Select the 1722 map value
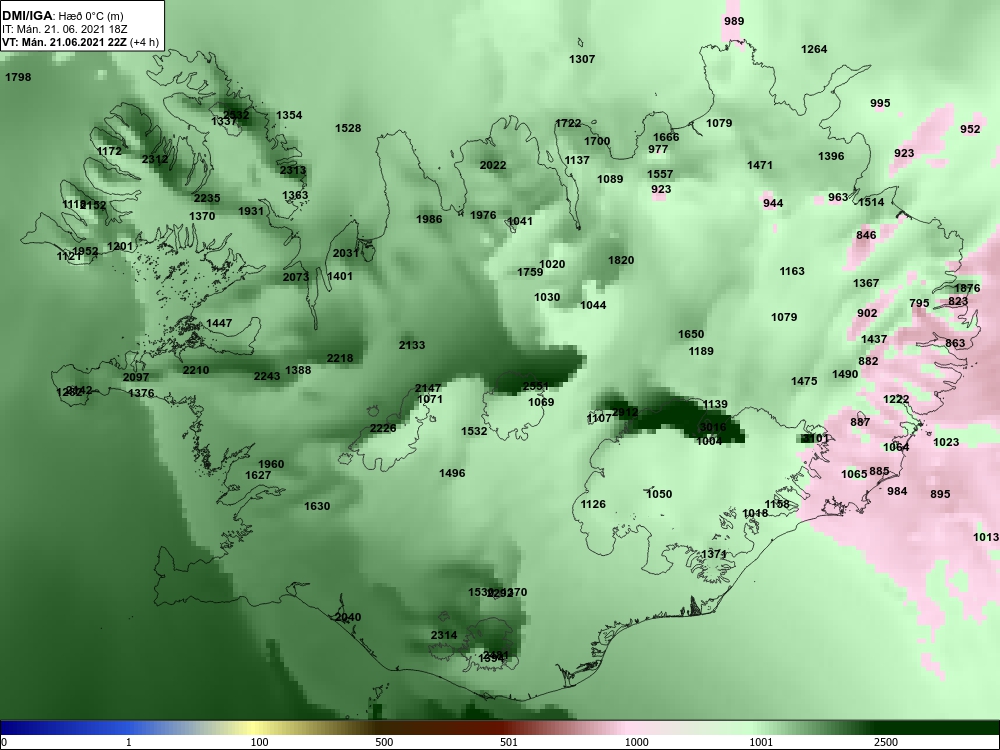 [x=568, y=124]
